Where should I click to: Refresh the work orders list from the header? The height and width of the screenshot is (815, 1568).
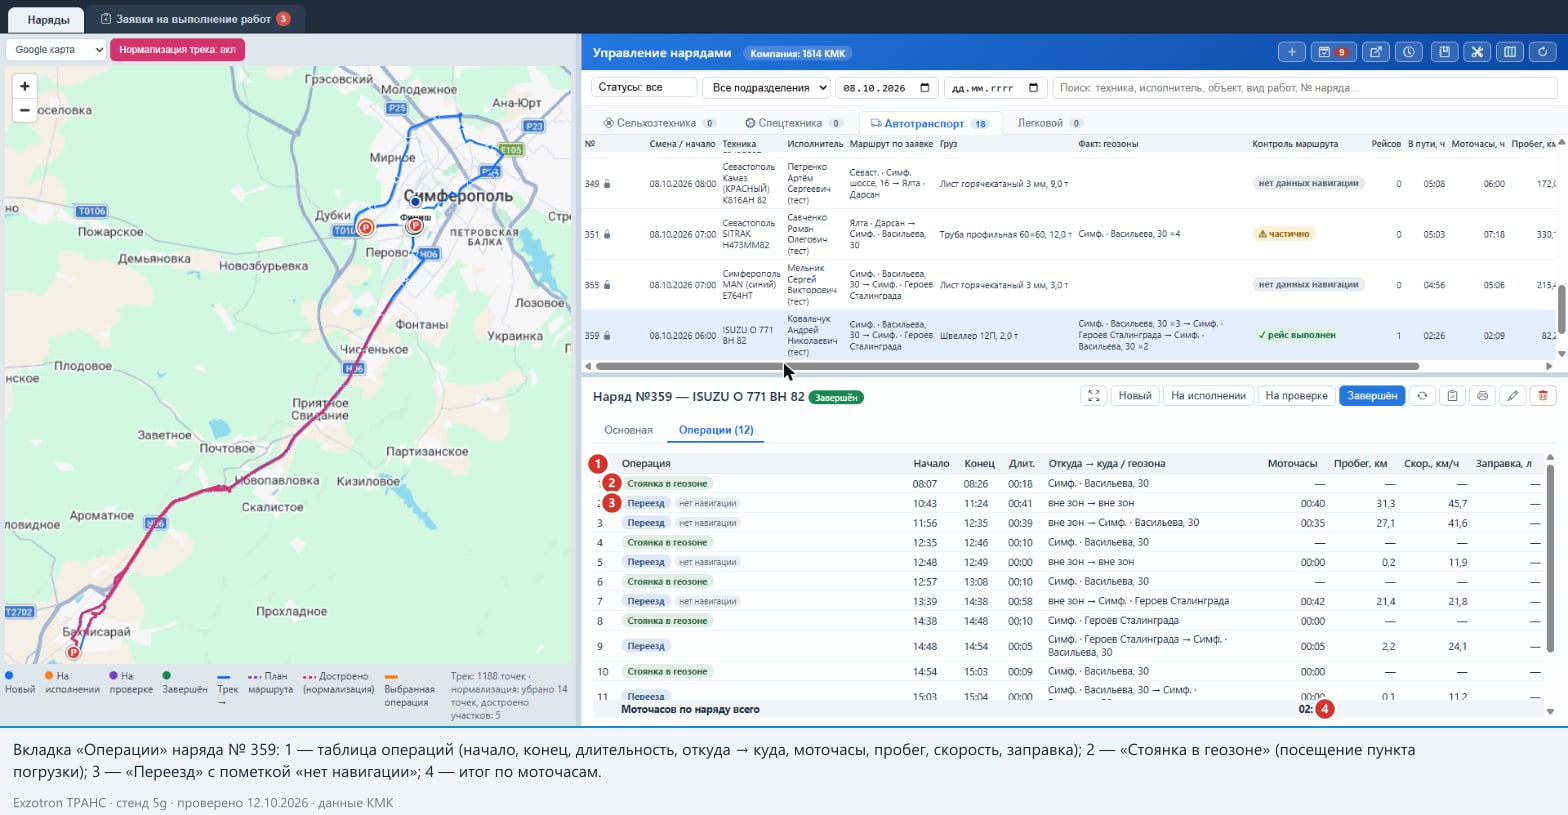1543,52
